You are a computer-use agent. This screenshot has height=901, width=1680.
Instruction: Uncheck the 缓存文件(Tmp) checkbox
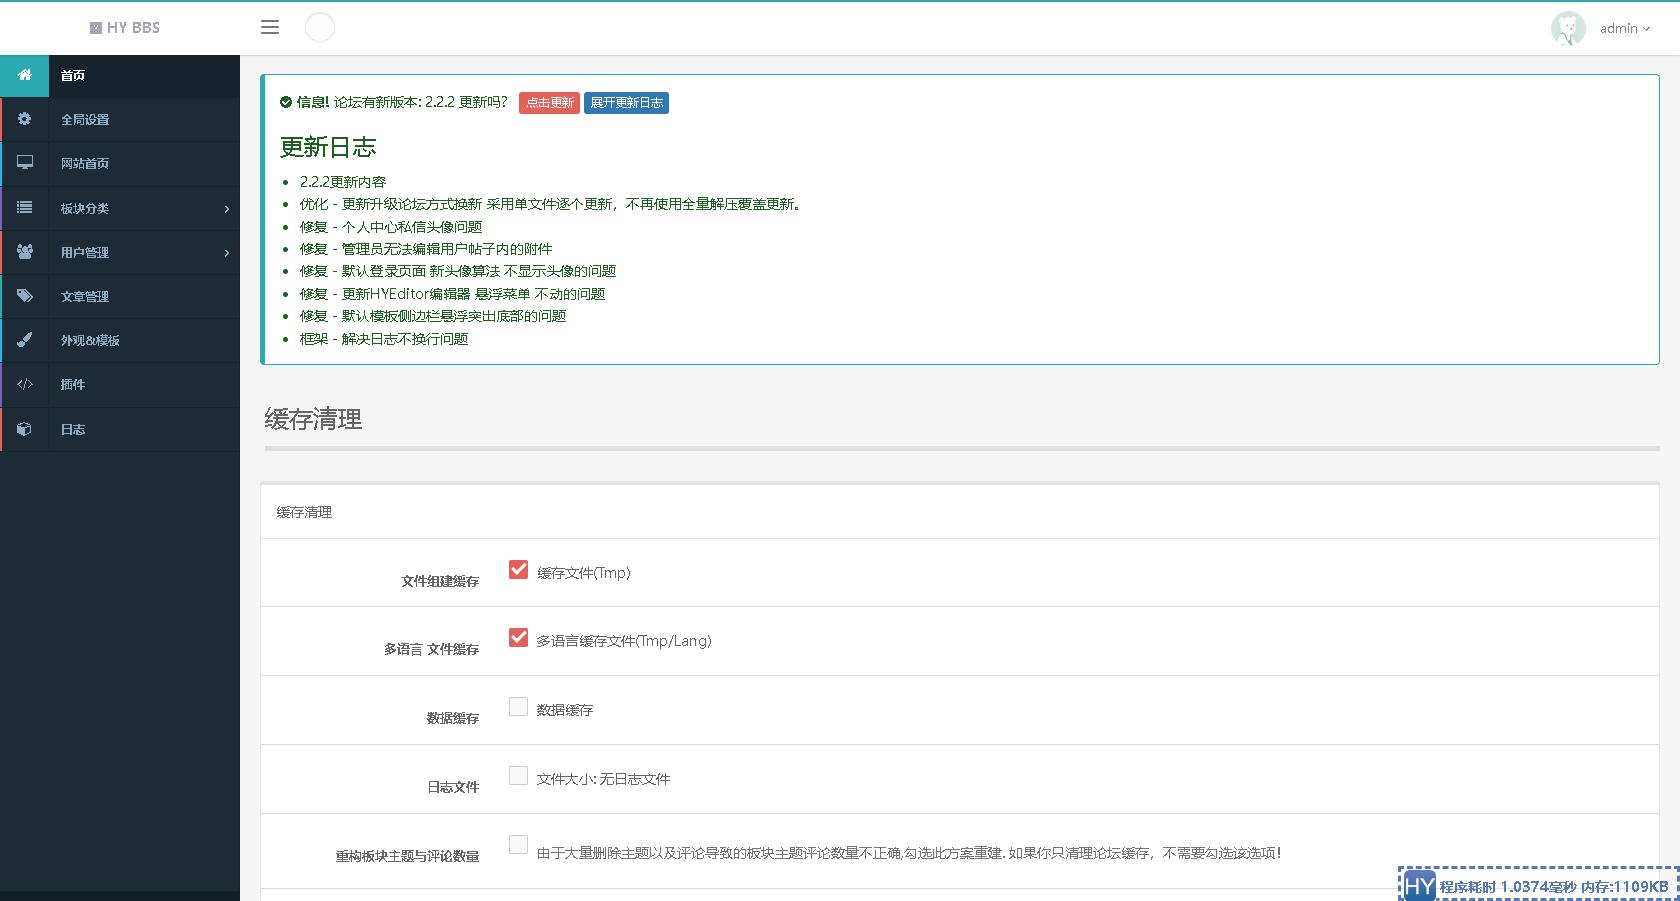point(518,569)
